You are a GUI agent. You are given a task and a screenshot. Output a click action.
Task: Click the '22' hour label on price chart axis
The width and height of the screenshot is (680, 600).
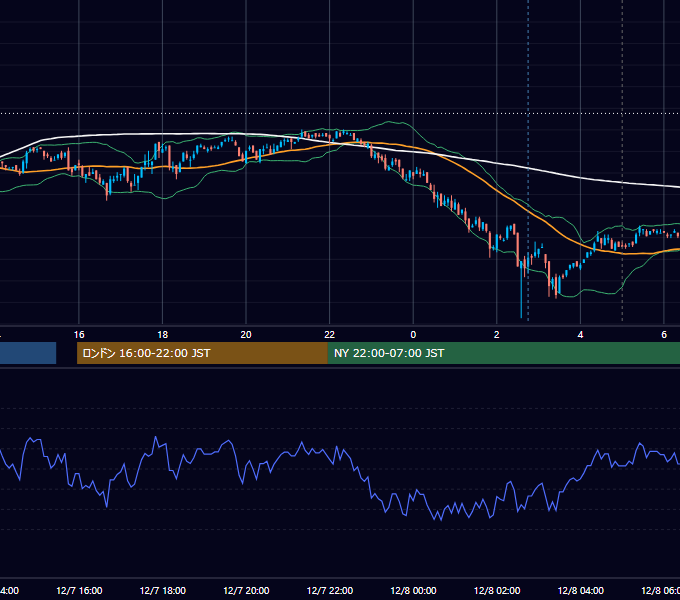click(330, 335)
